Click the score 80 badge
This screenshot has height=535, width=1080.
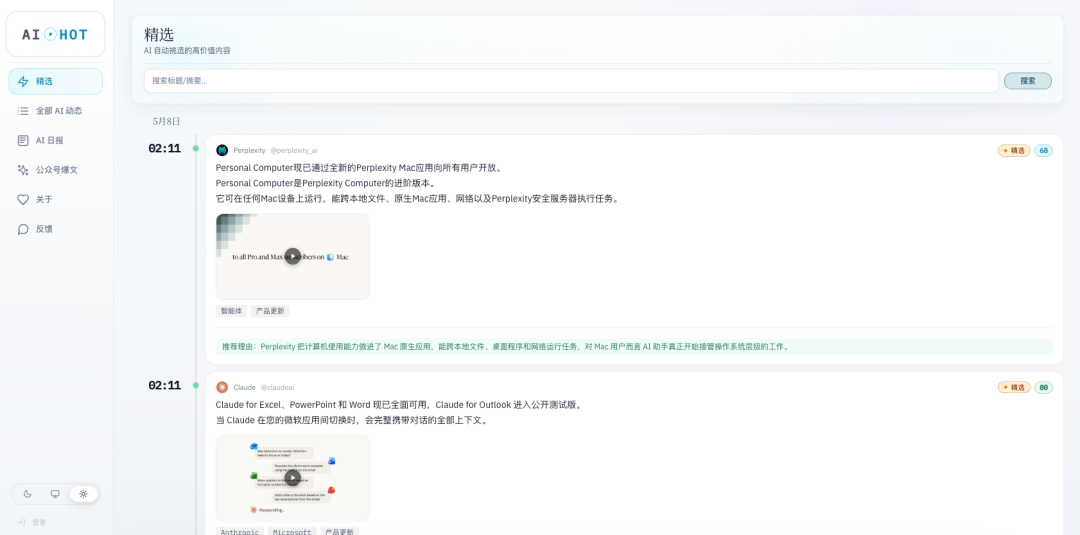pyautogui.click(x=1043, y=388)
